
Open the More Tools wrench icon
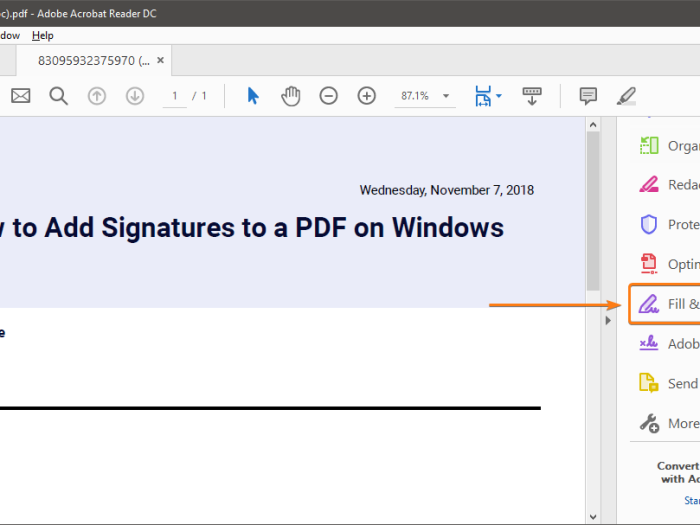[649, 423]
